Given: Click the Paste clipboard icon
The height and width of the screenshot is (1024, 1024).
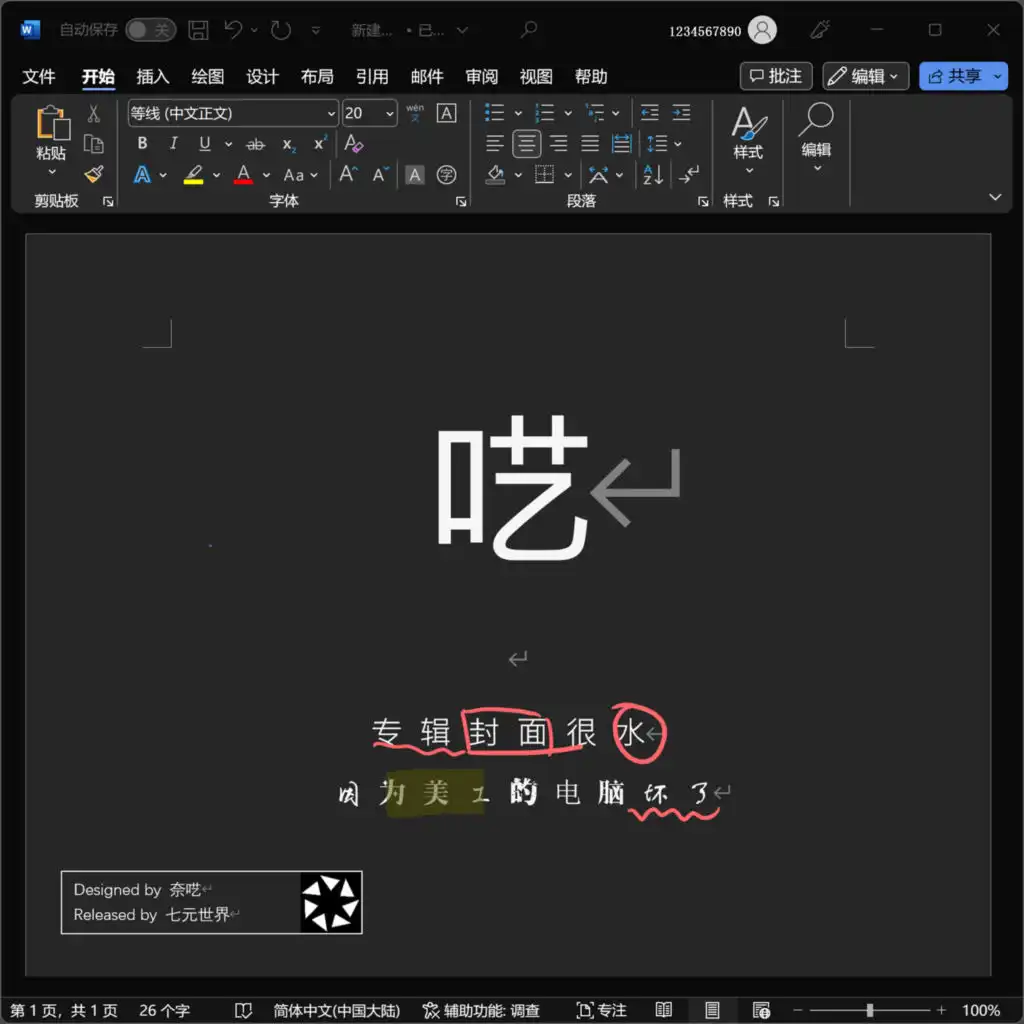Looking at the screenshot, I should point(53,123).
